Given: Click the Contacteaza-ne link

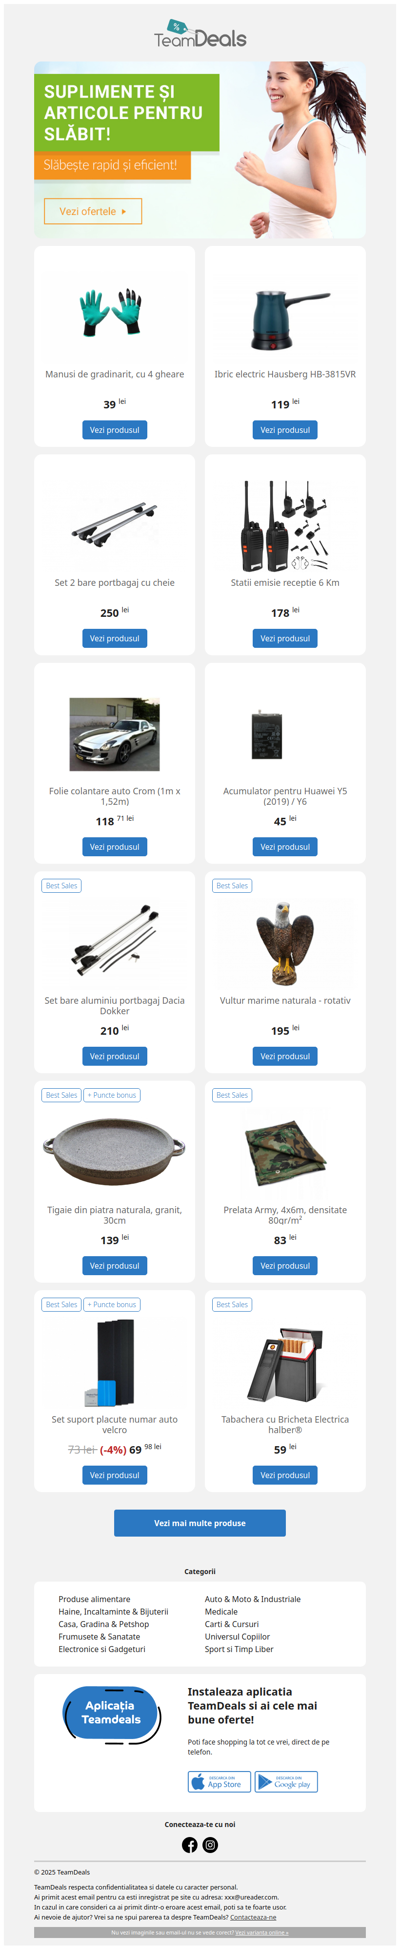Looking at the screenshot, I should 253,1917.
